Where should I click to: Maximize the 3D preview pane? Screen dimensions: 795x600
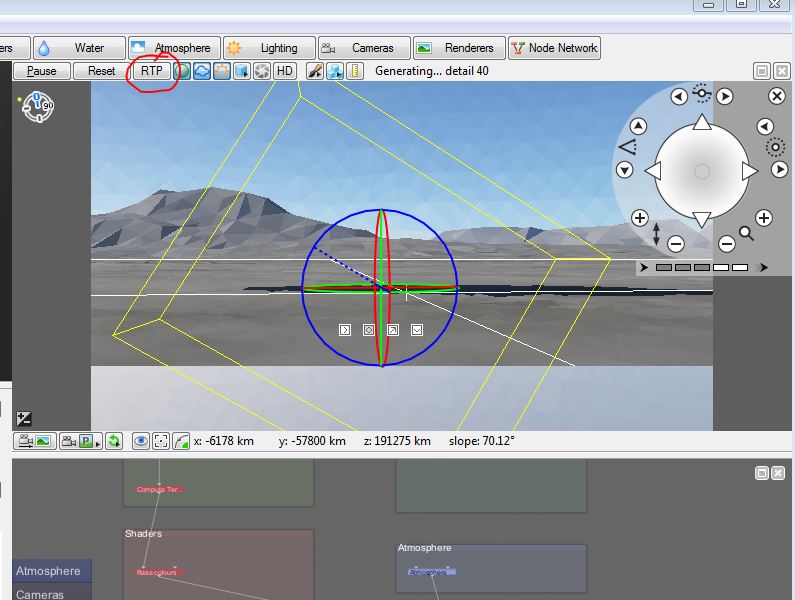(x=762, y=72)
